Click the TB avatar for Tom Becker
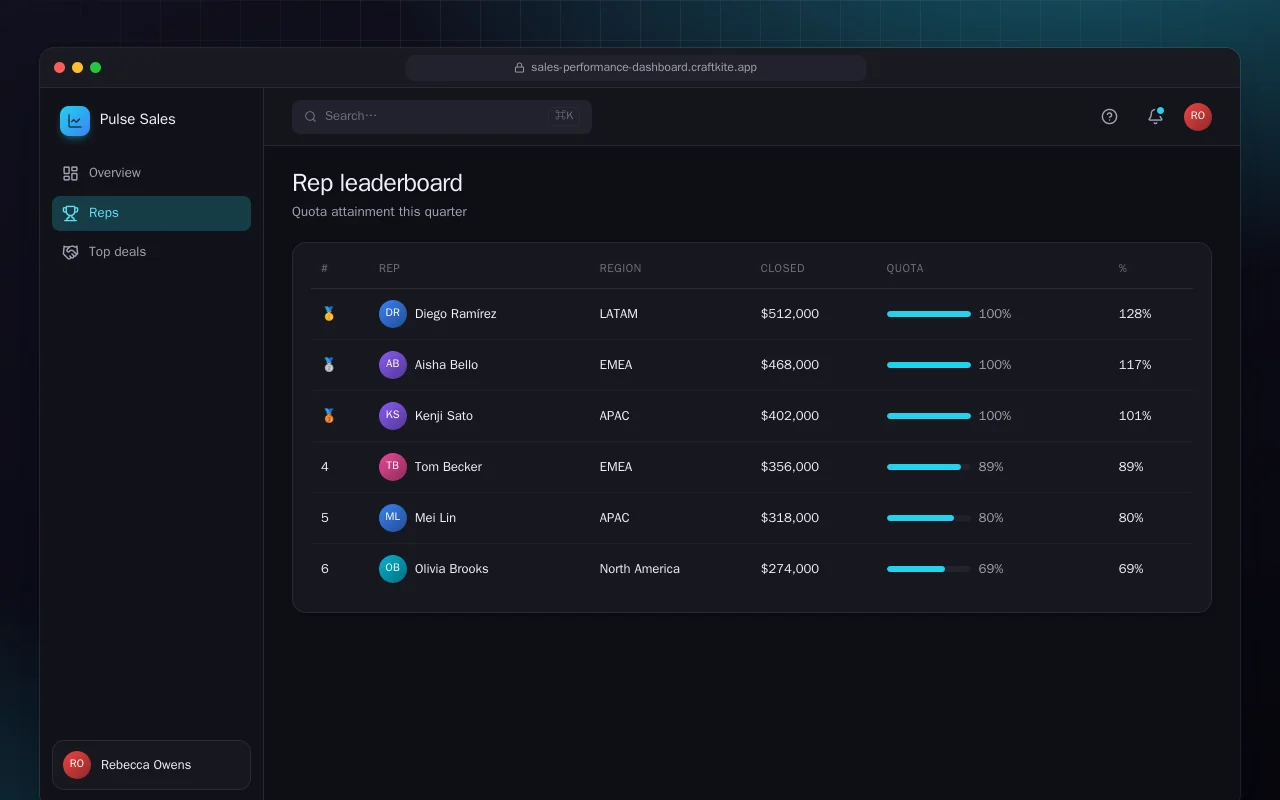Screen dimensions: 1280x800 393,467
